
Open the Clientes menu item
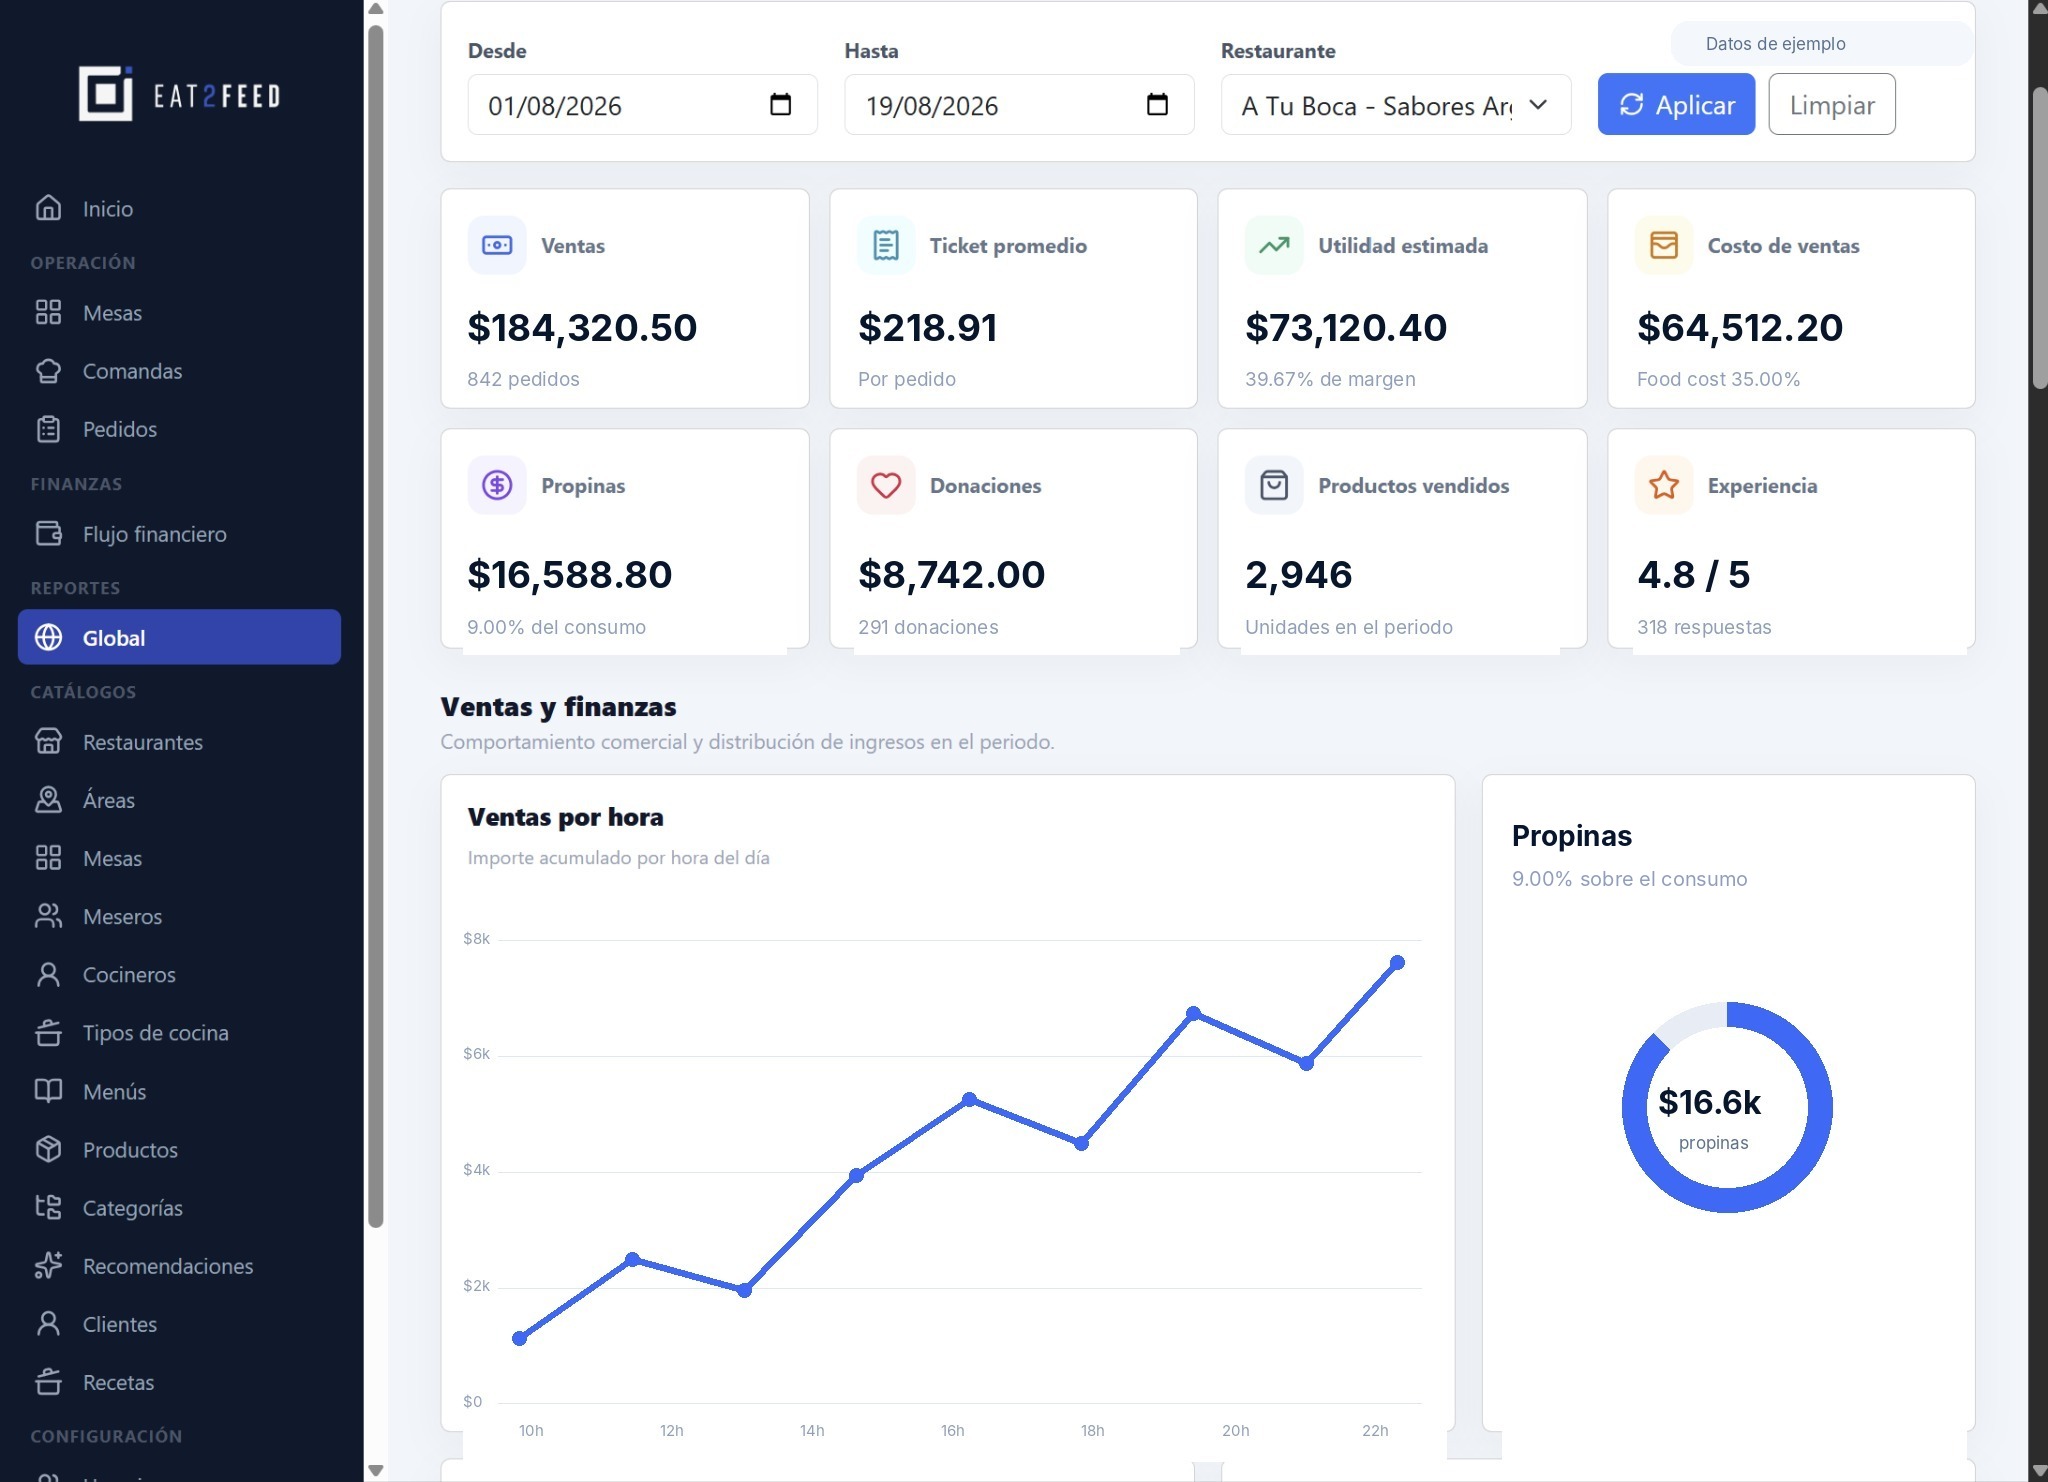pos(120,1324)
